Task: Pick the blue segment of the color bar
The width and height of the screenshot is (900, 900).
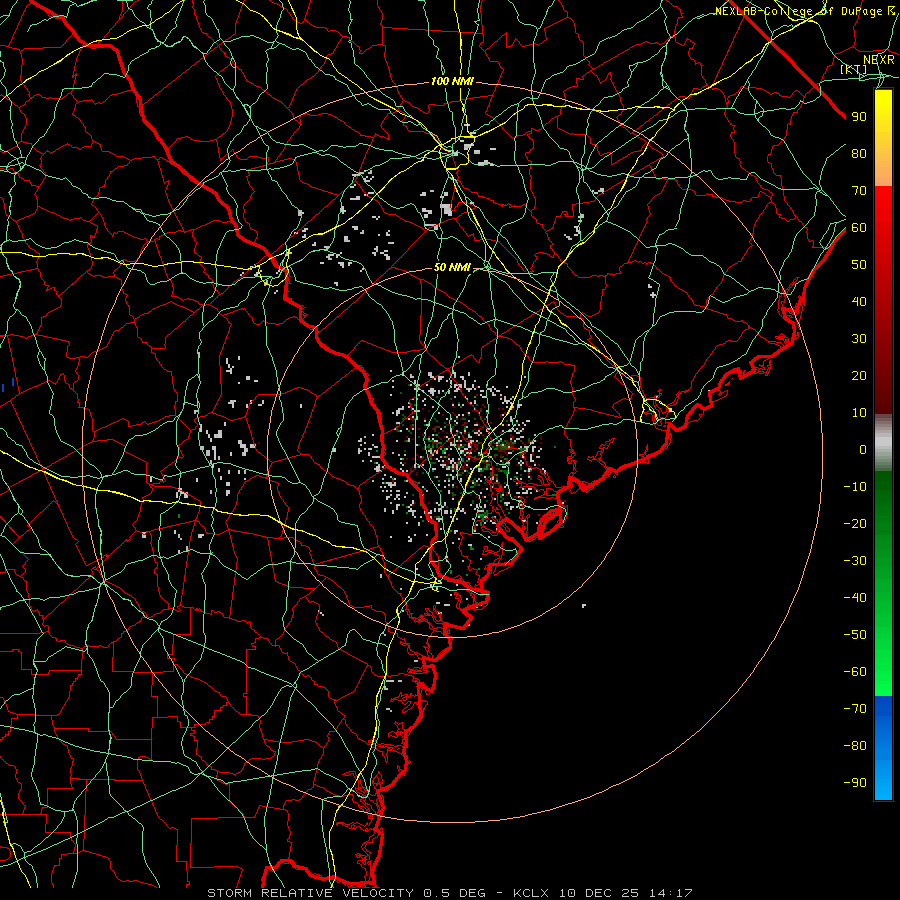Action: point(883,748)
